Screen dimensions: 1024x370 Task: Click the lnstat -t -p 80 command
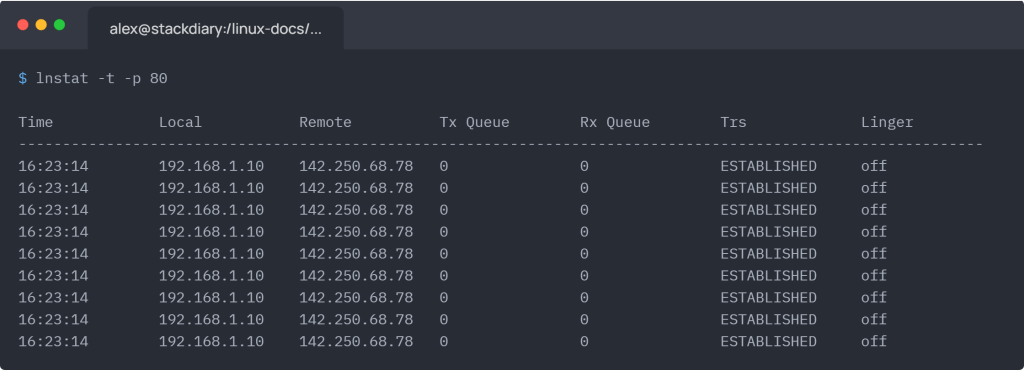pos(102,79)
